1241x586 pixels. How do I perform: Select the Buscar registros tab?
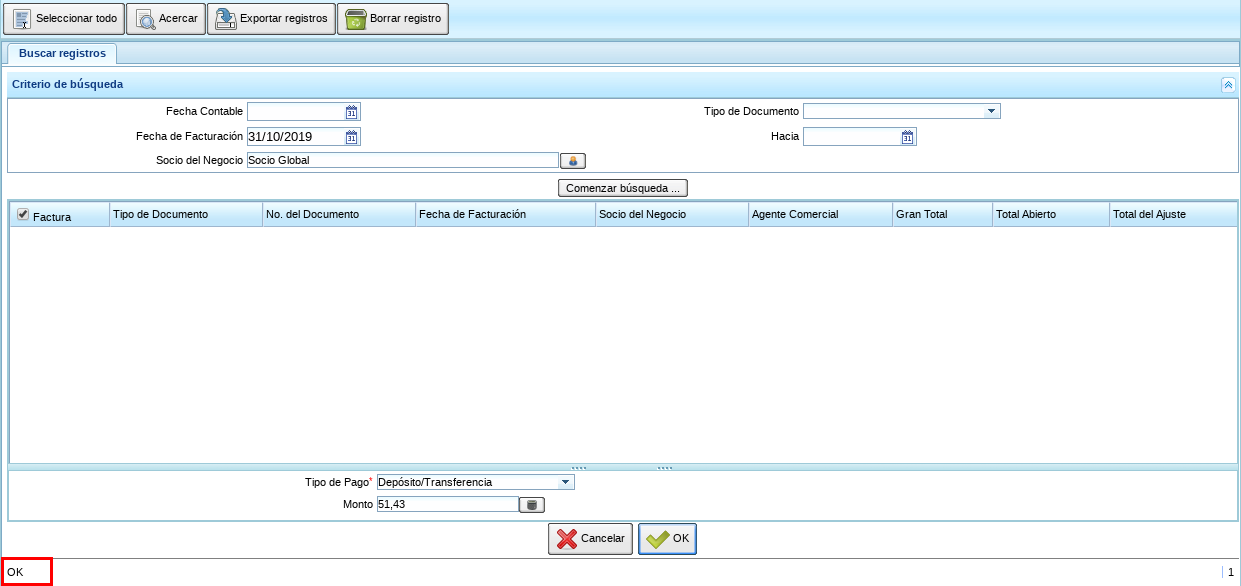[62, 53]
